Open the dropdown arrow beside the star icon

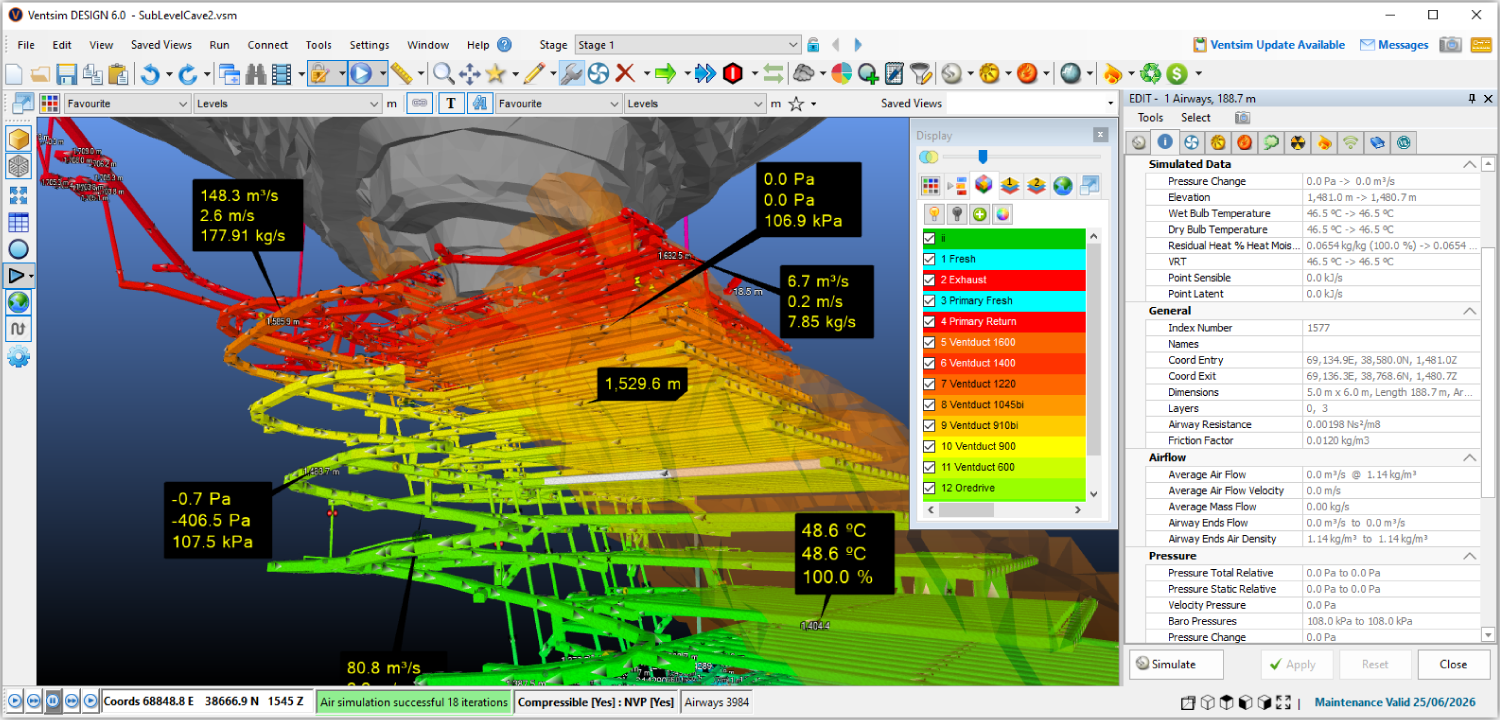(814, 104)
